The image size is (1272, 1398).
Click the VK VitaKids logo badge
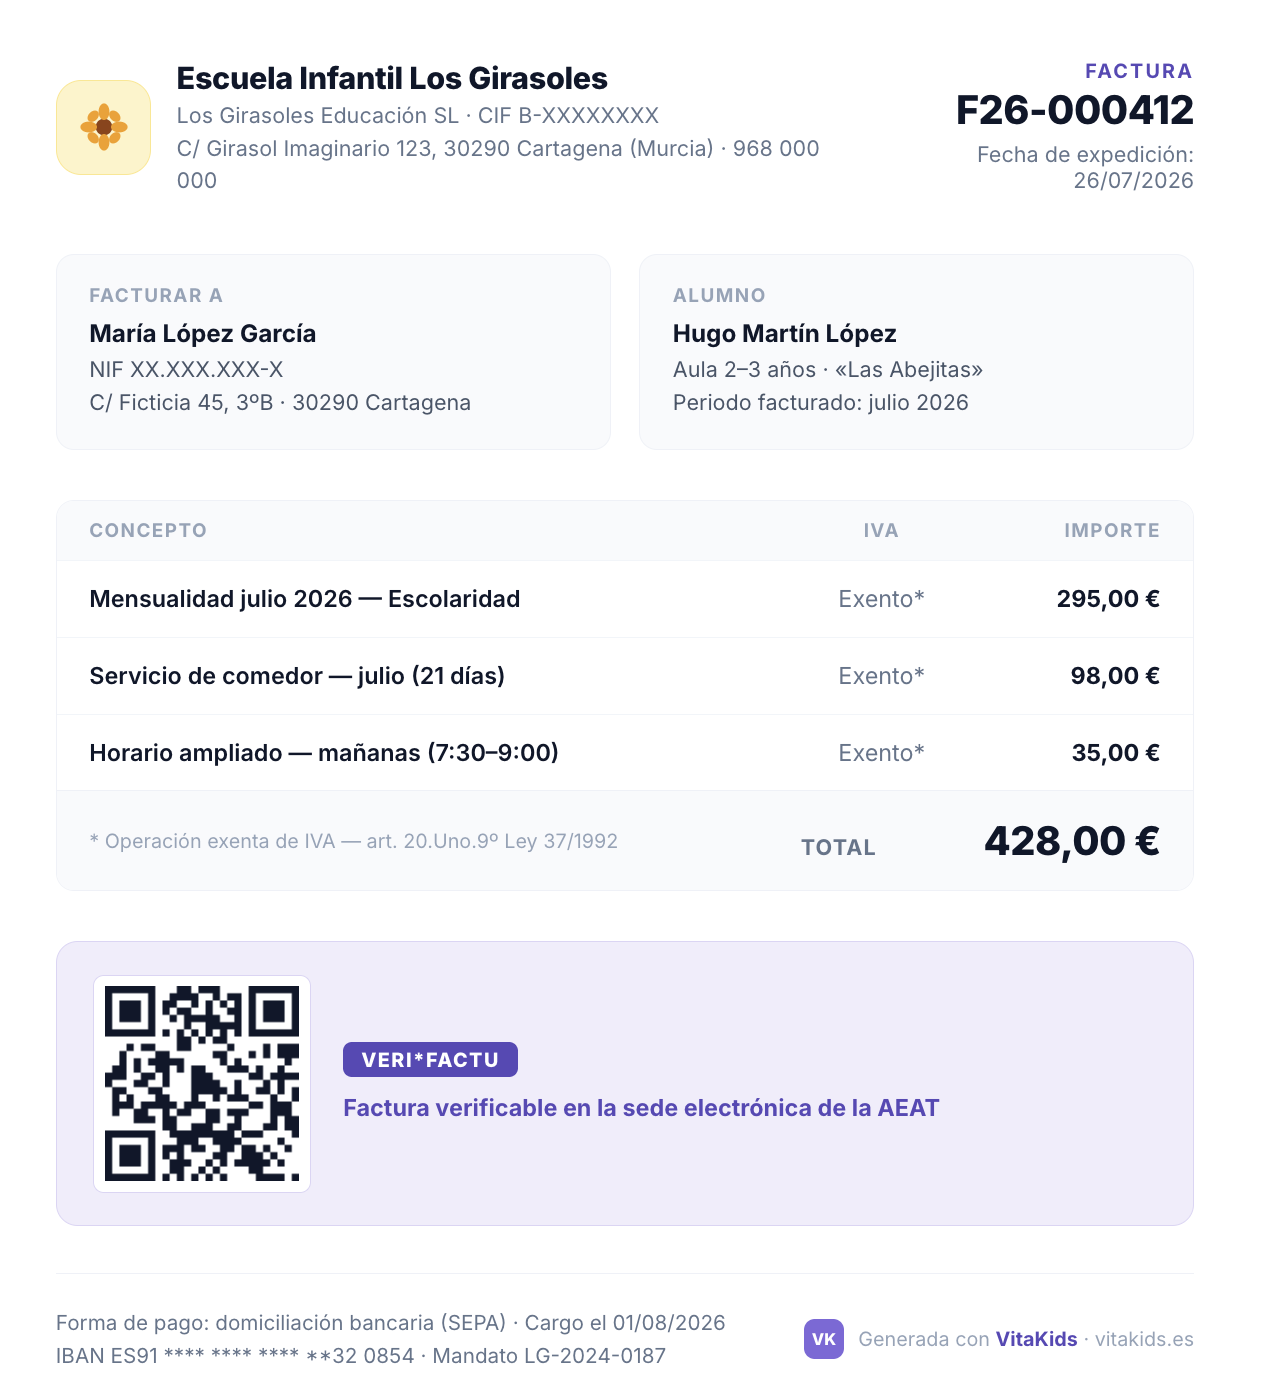824,1339
